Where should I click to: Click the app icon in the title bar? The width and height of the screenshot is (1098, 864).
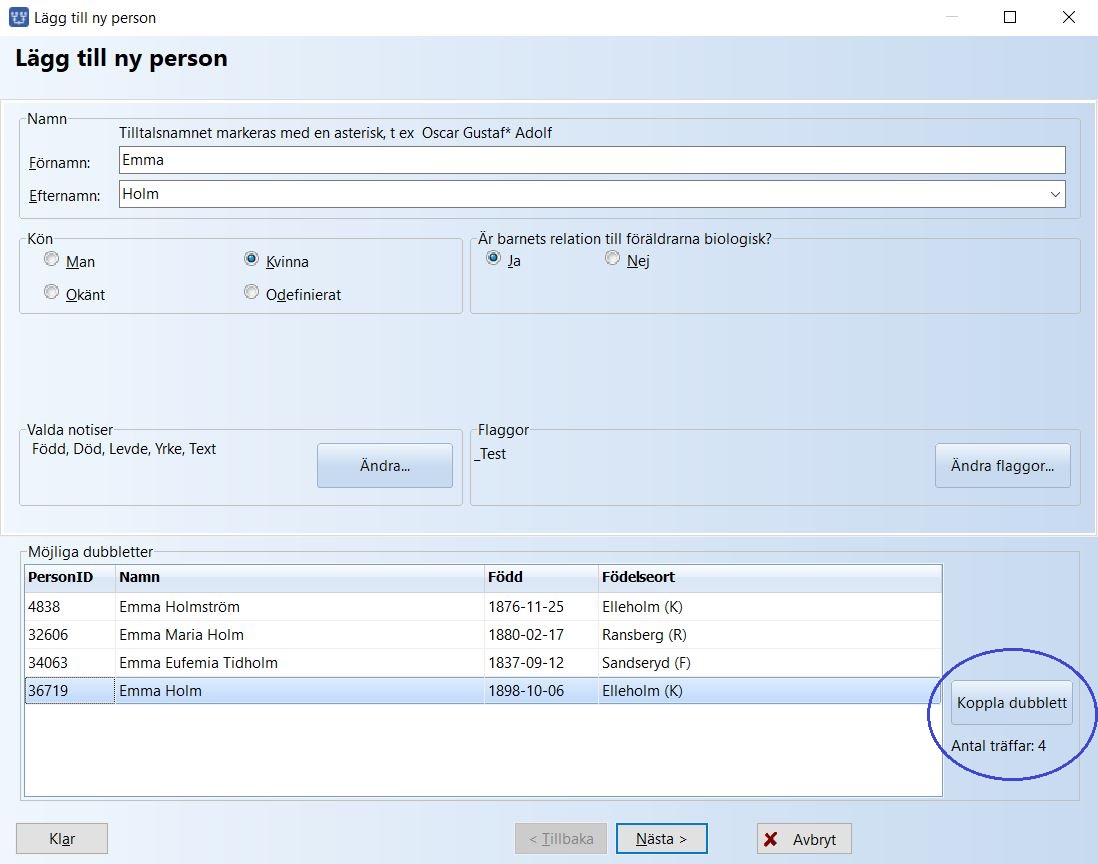coord(18,17)
